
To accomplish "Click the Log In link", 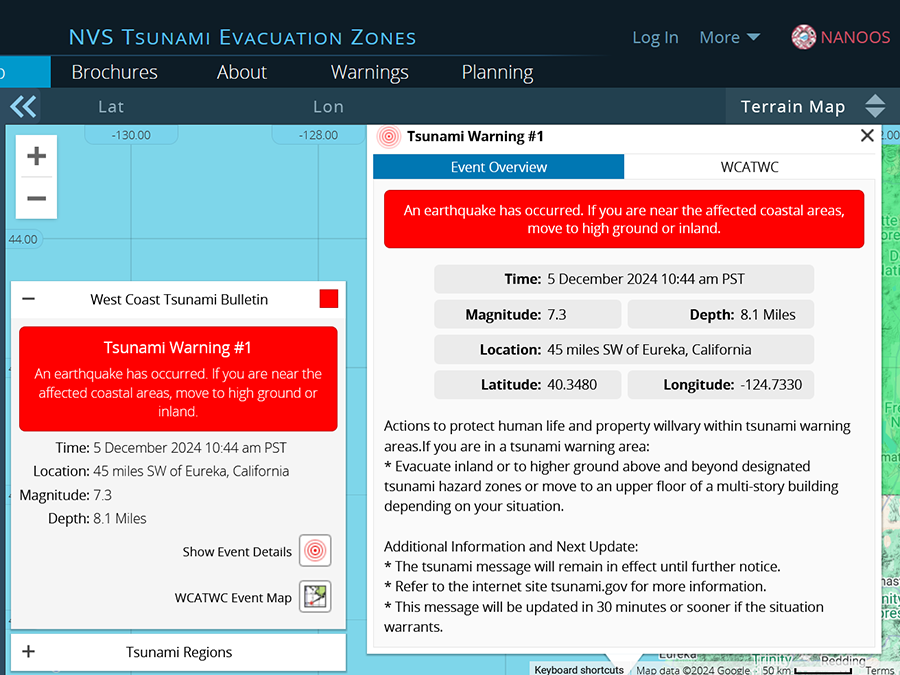I will click(655, 38).
